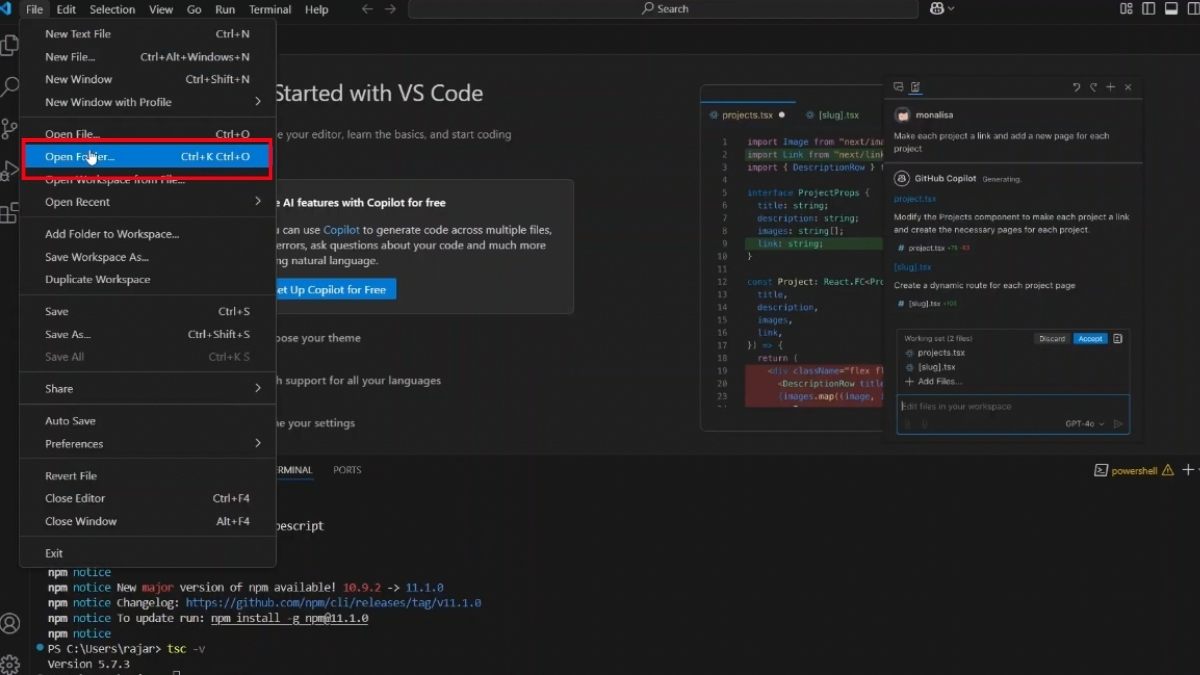This screenshot has height=675, width=1200.
Task: Select Close Window entry
Action: coord(148,521)
